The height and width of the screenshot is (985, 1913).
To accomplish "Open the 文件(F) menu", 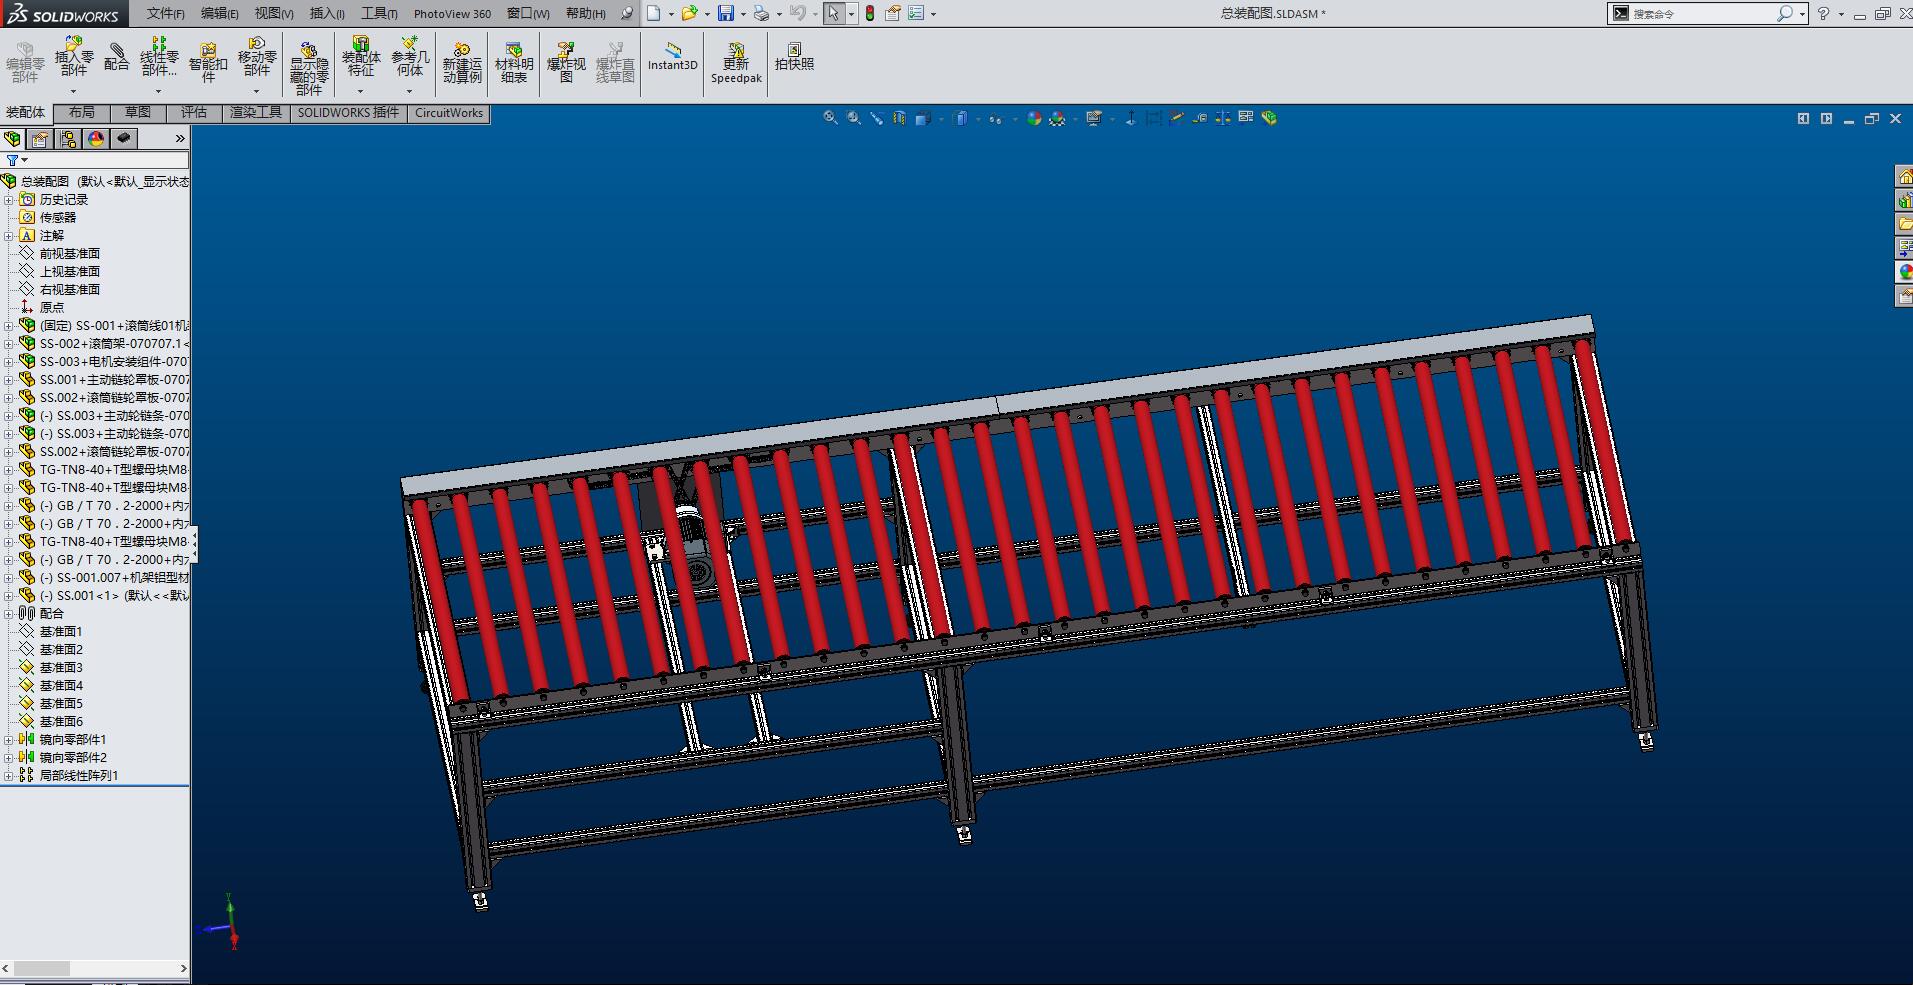I will (x=166, y=14).
